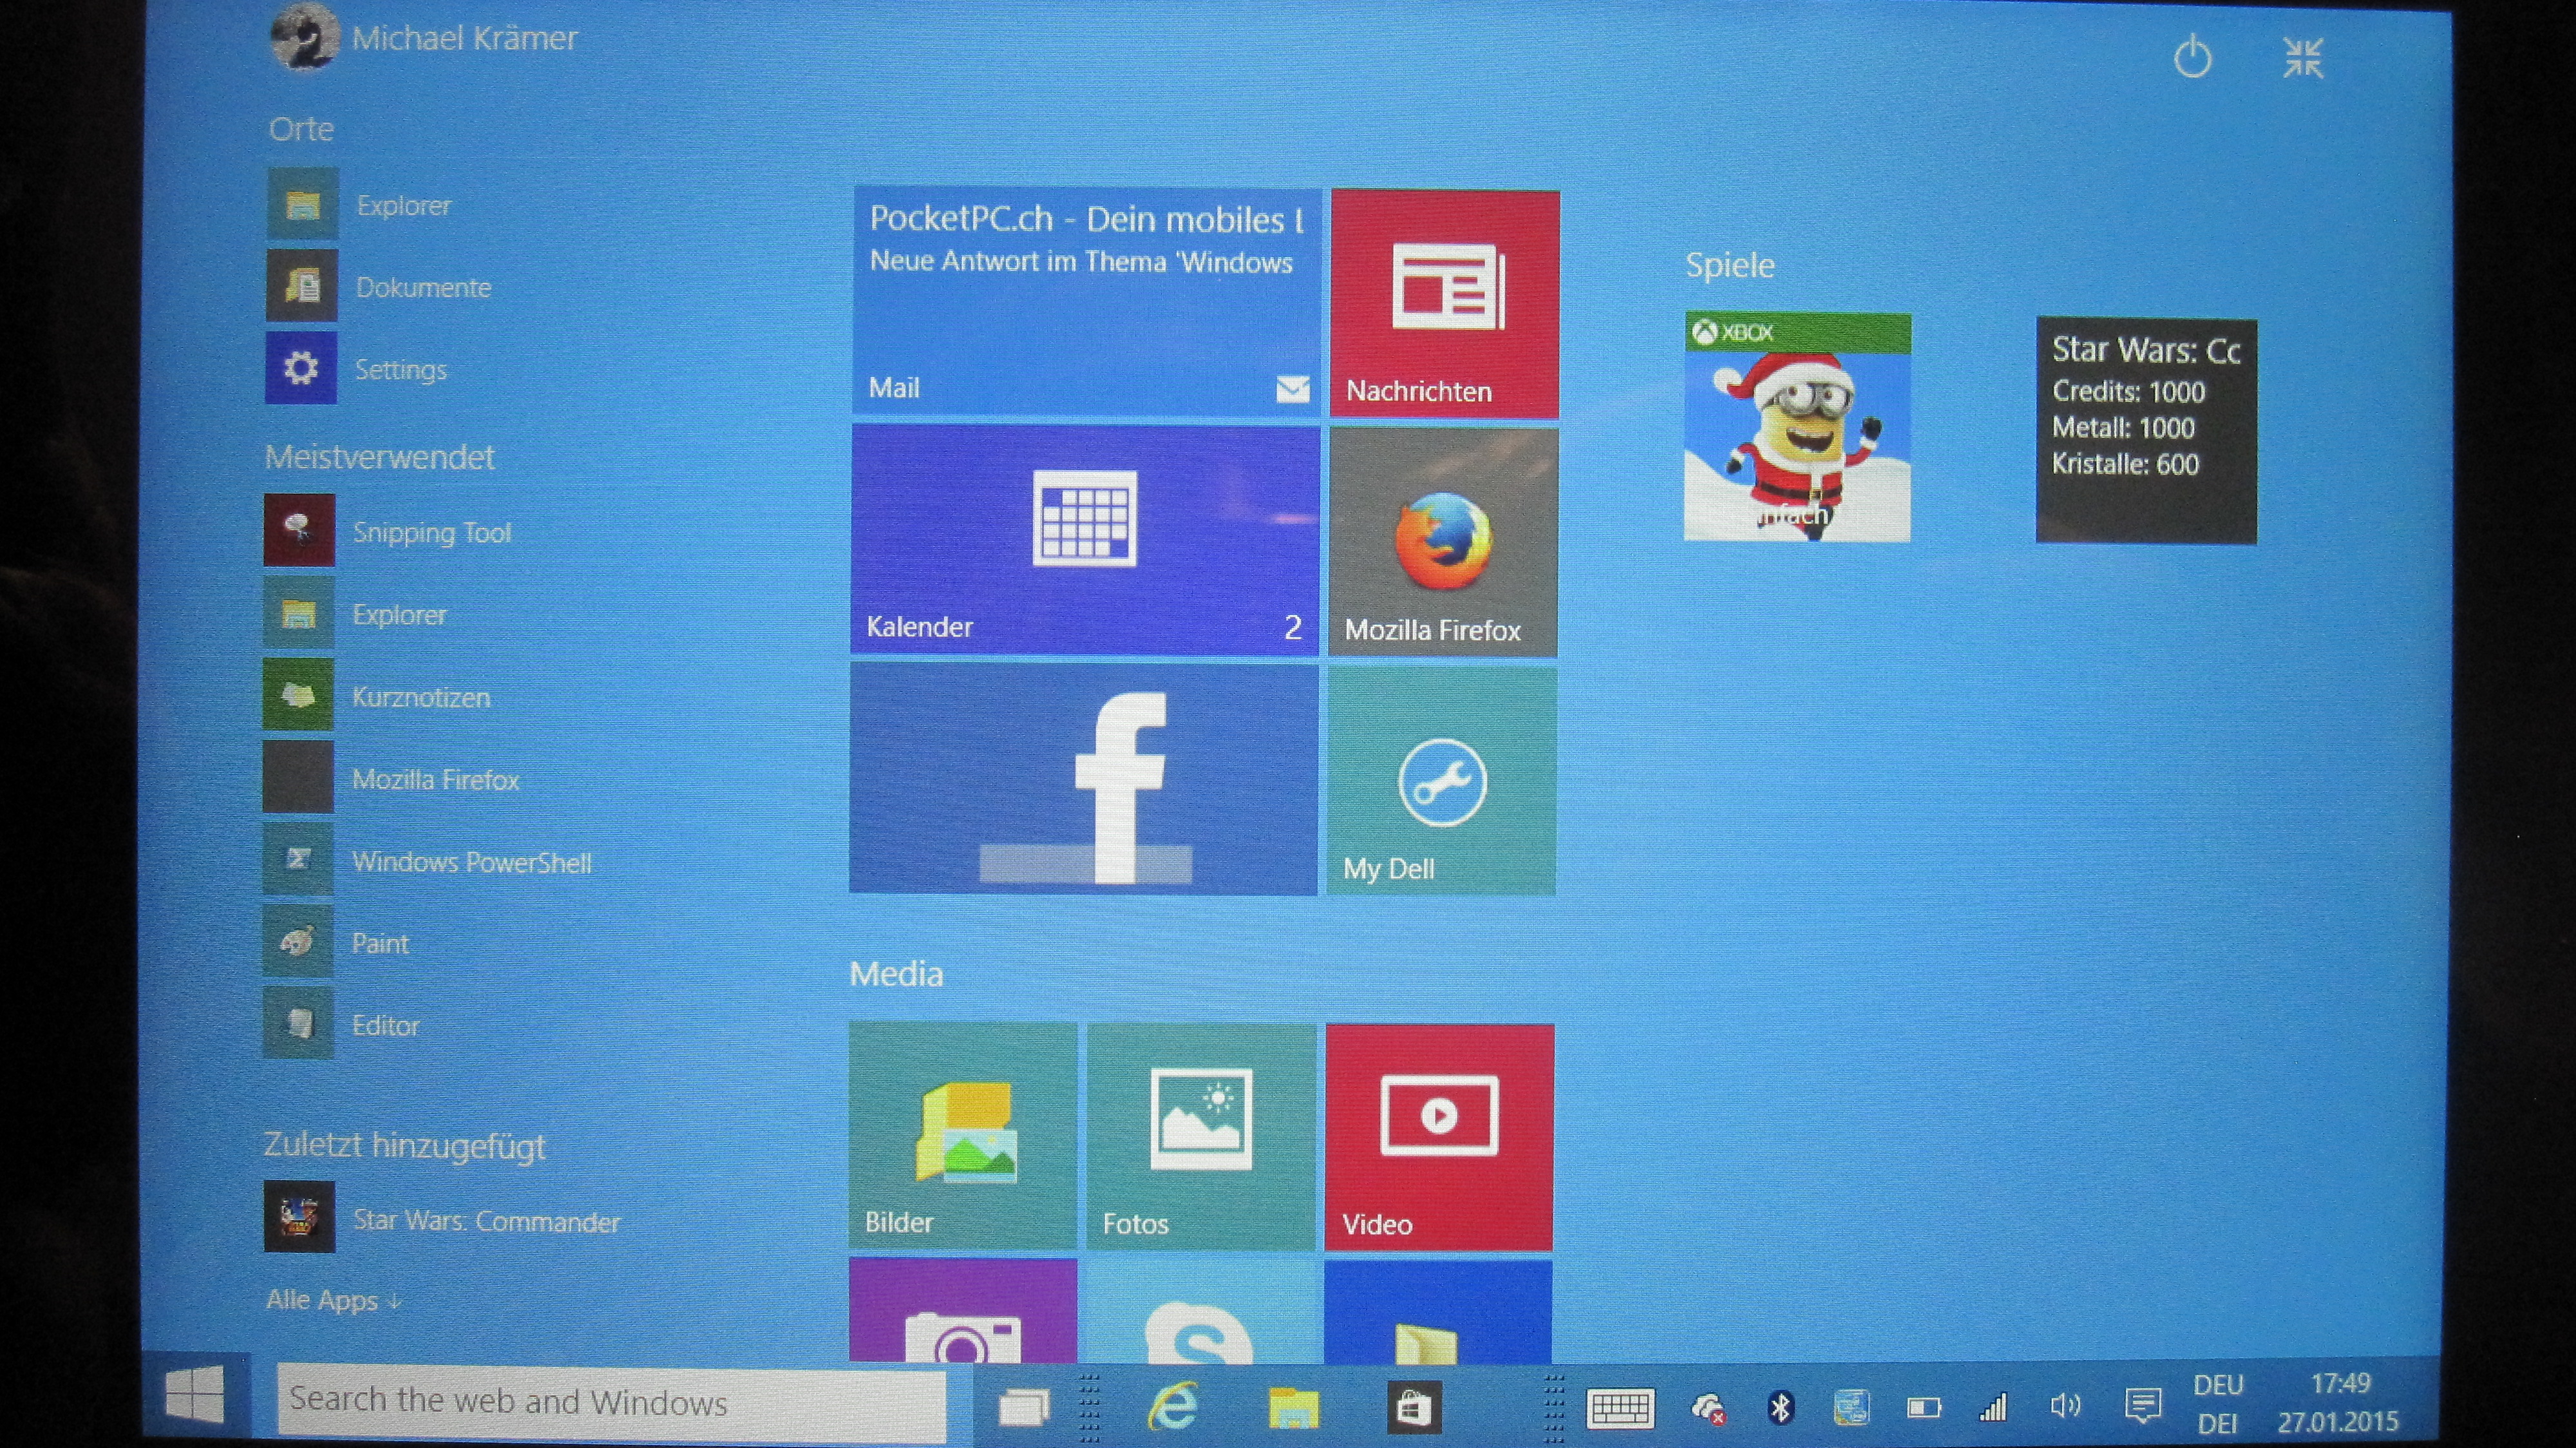Open the Skype tile
Viewport: 2576px width, 1448px height.
(x=1201, y=1312)
